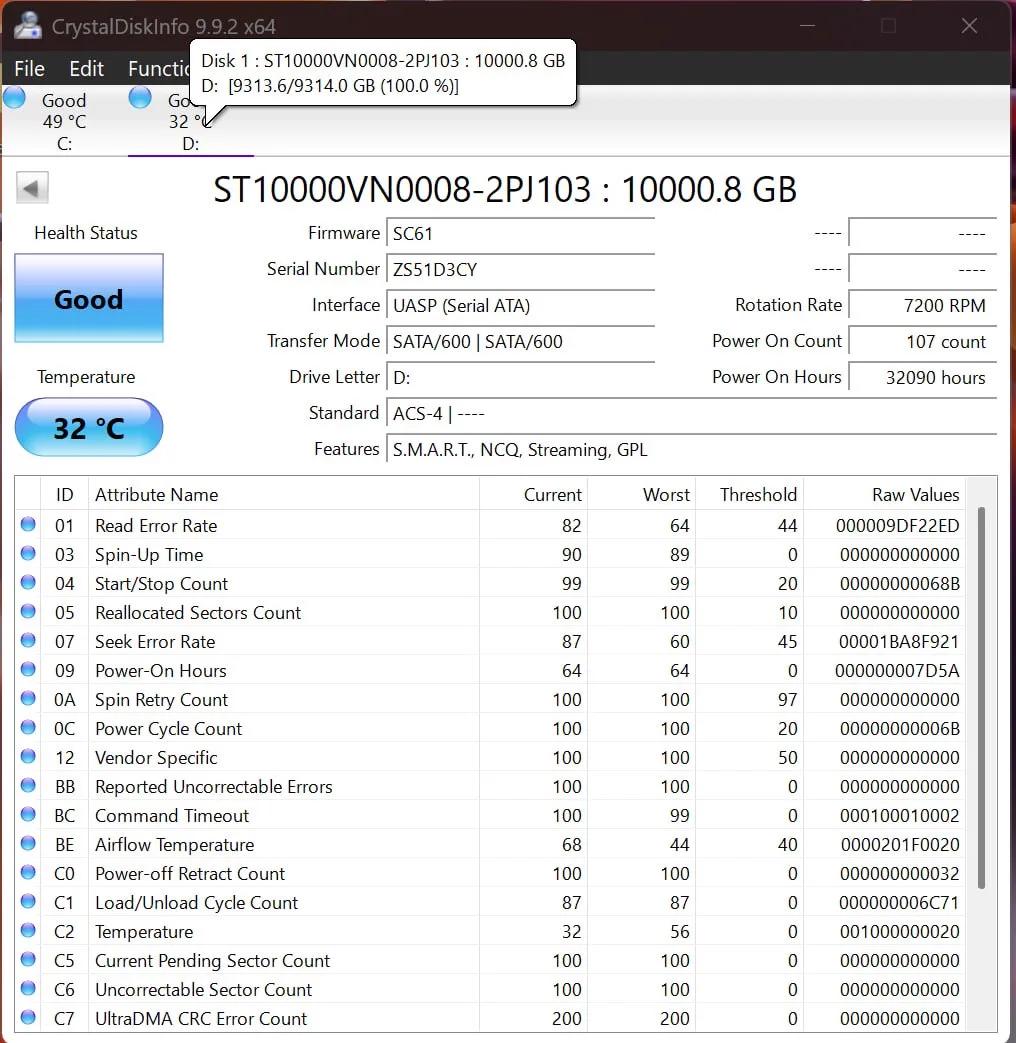The height and width of the screenshot is (1043, 1016).
Task: Click status dot for Spin-Up Time row
Action: tap(28, 553)
